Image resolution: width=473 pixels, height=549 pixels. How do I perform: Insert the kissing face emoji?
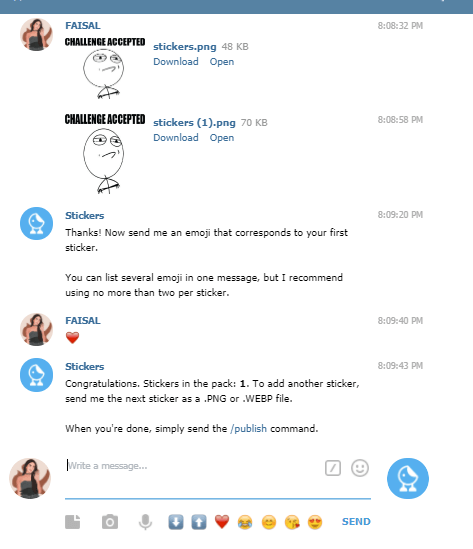[x=292, y=522]
